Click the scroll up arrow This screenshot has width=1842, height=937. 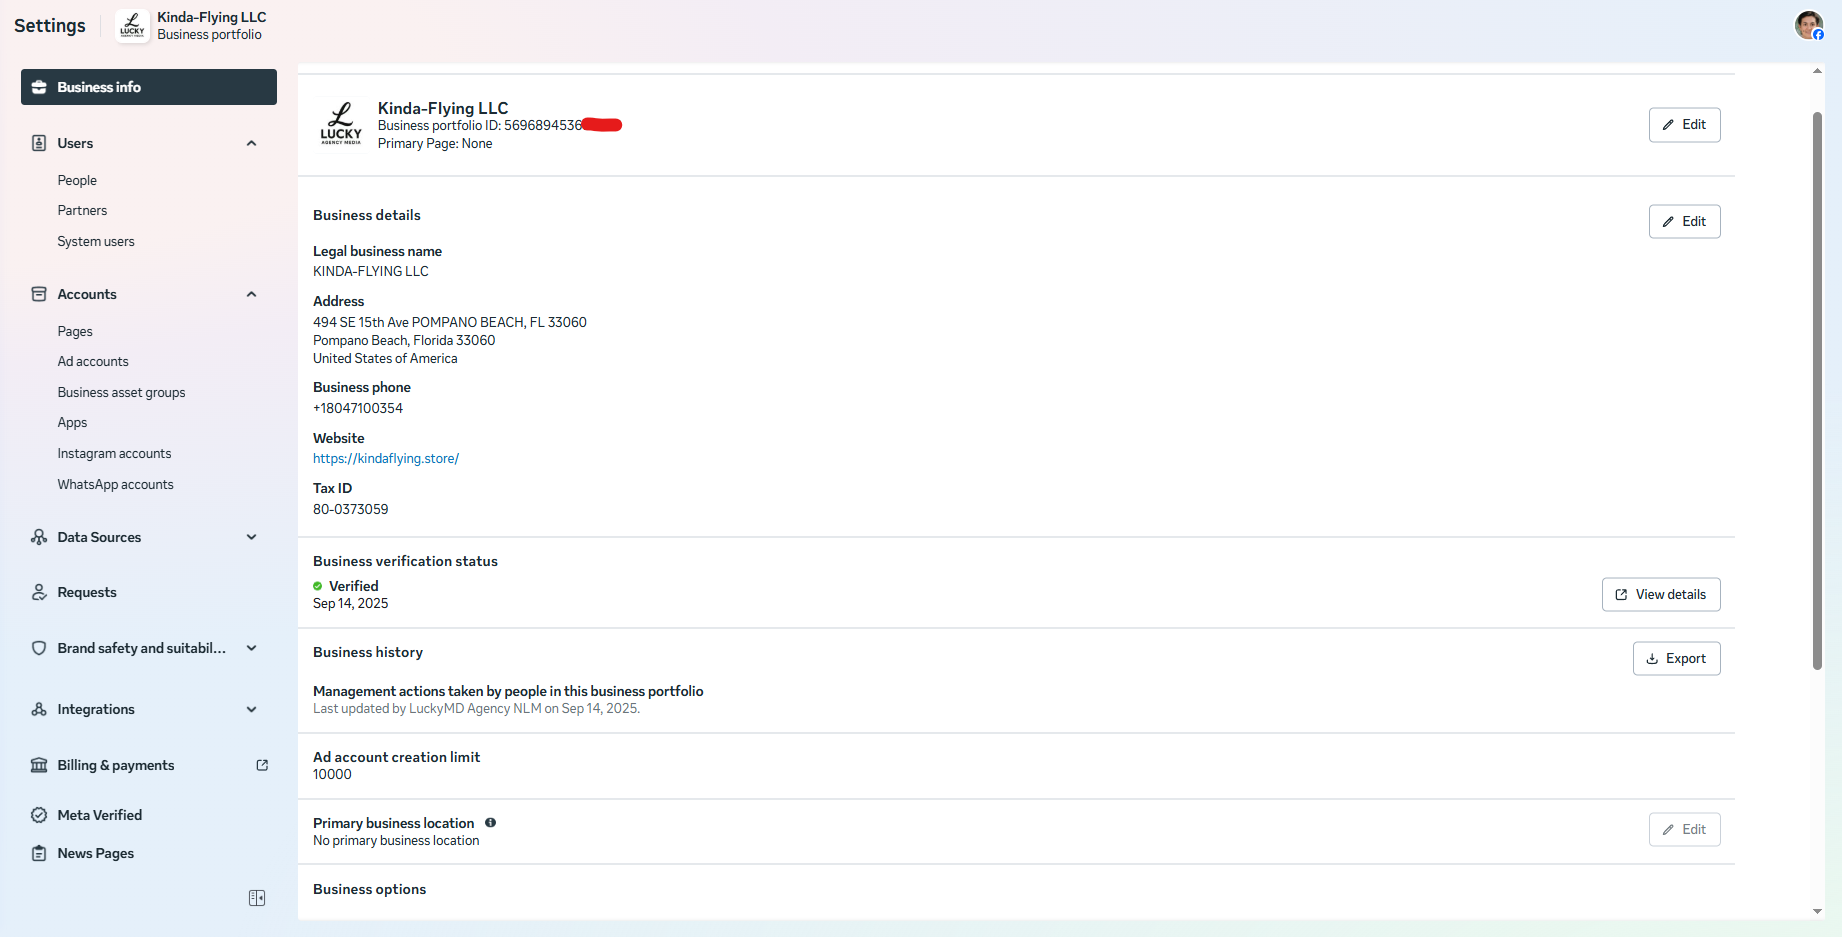[x=1817, y=71]
